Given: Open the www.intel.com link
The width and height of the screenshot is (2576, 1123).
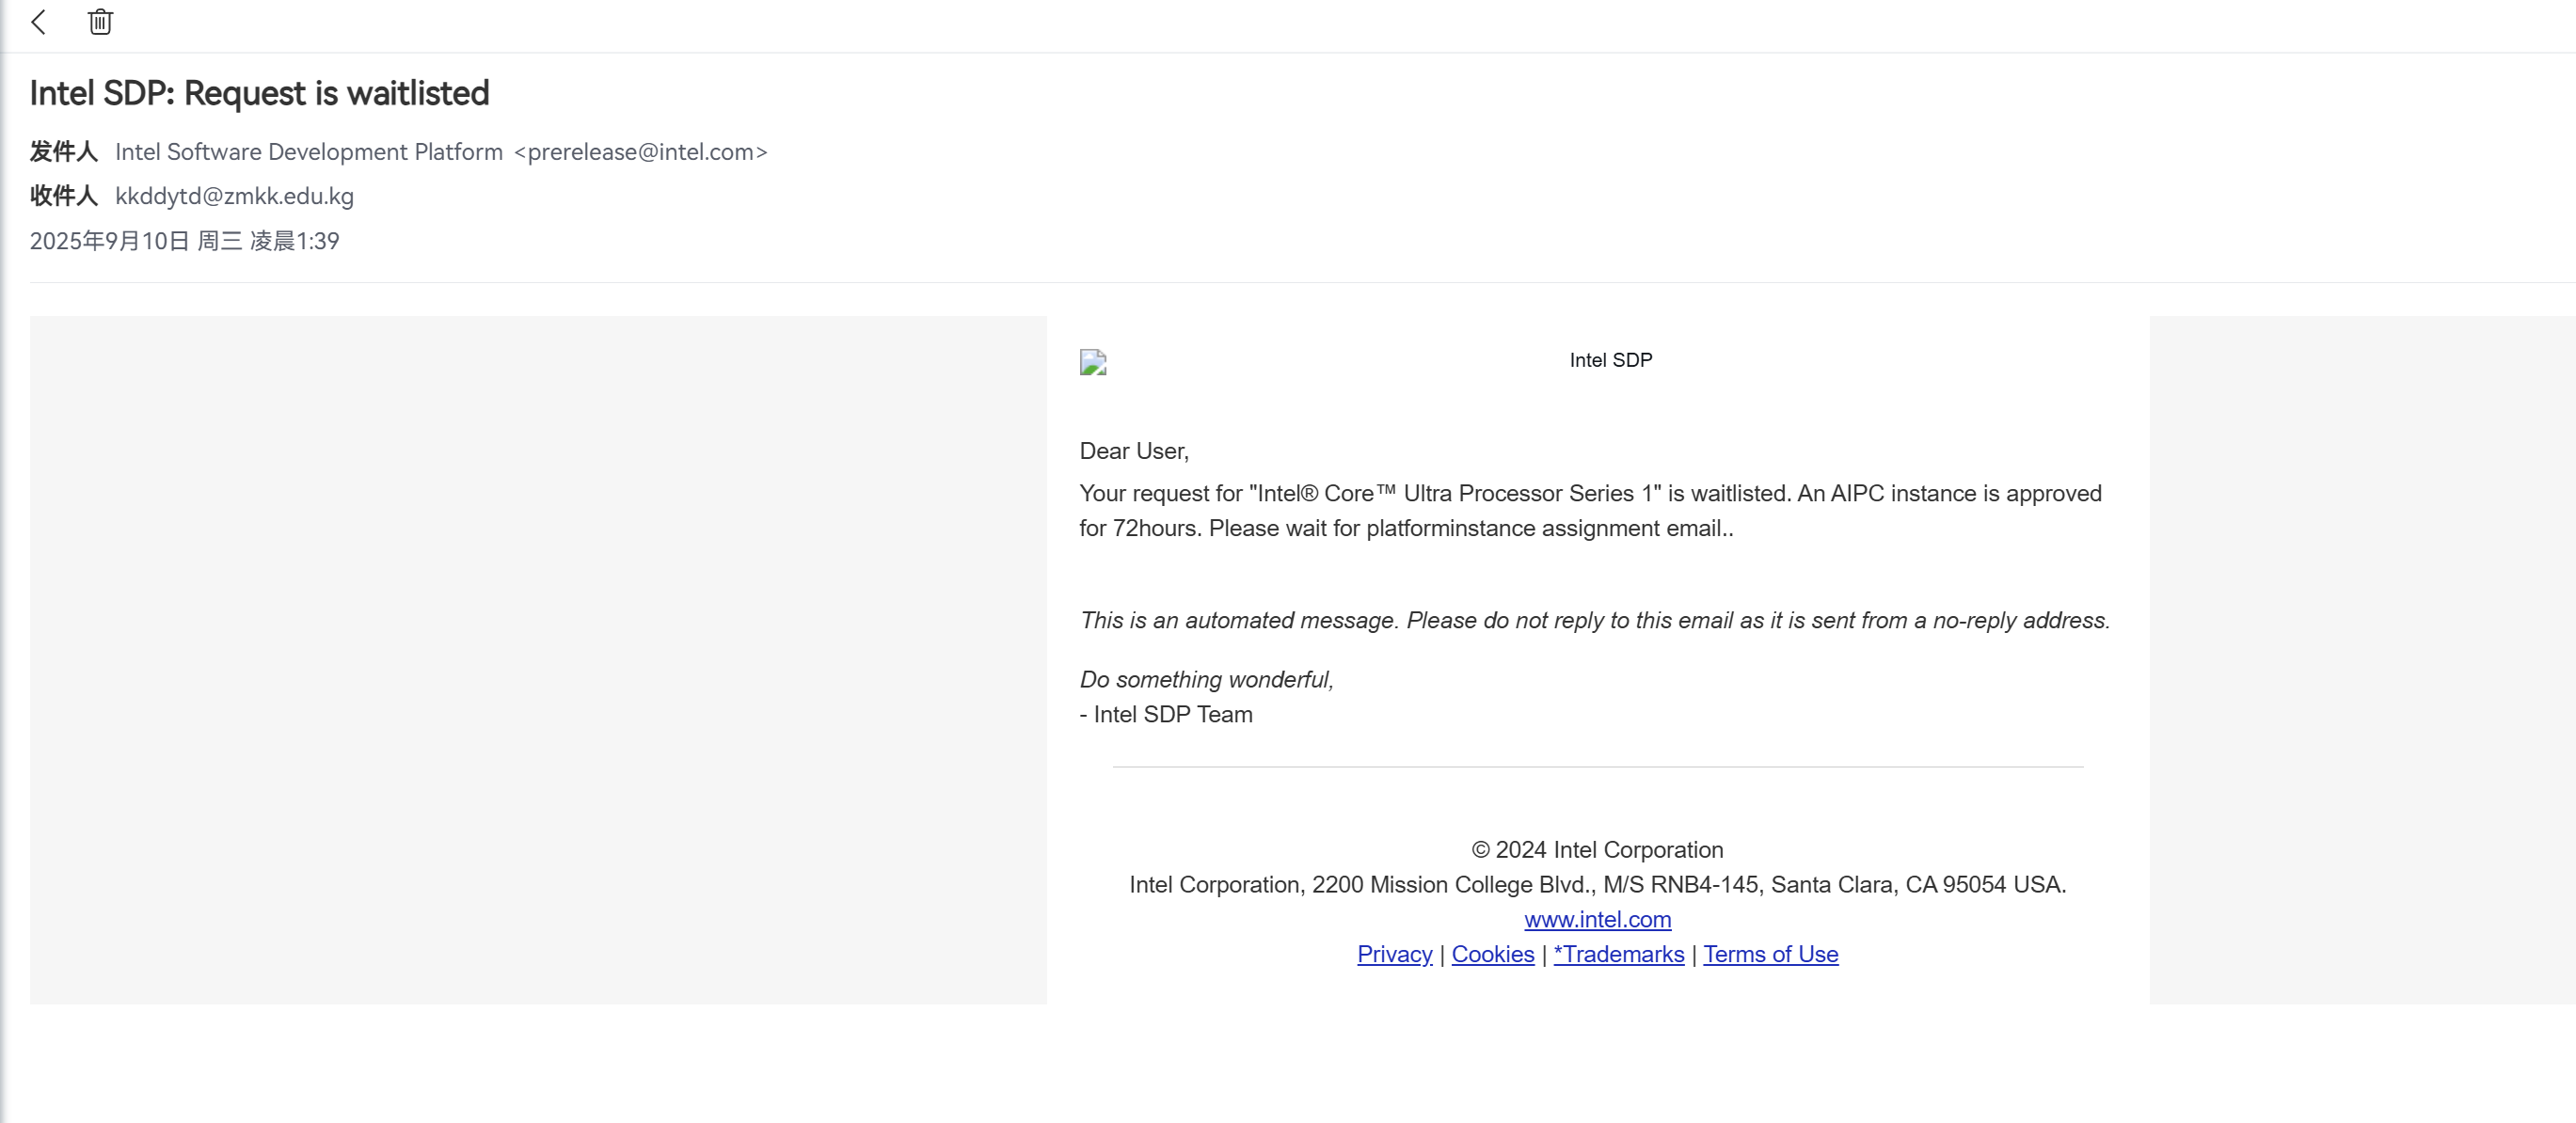Looking at the screenshot, I should point(1597,919).
